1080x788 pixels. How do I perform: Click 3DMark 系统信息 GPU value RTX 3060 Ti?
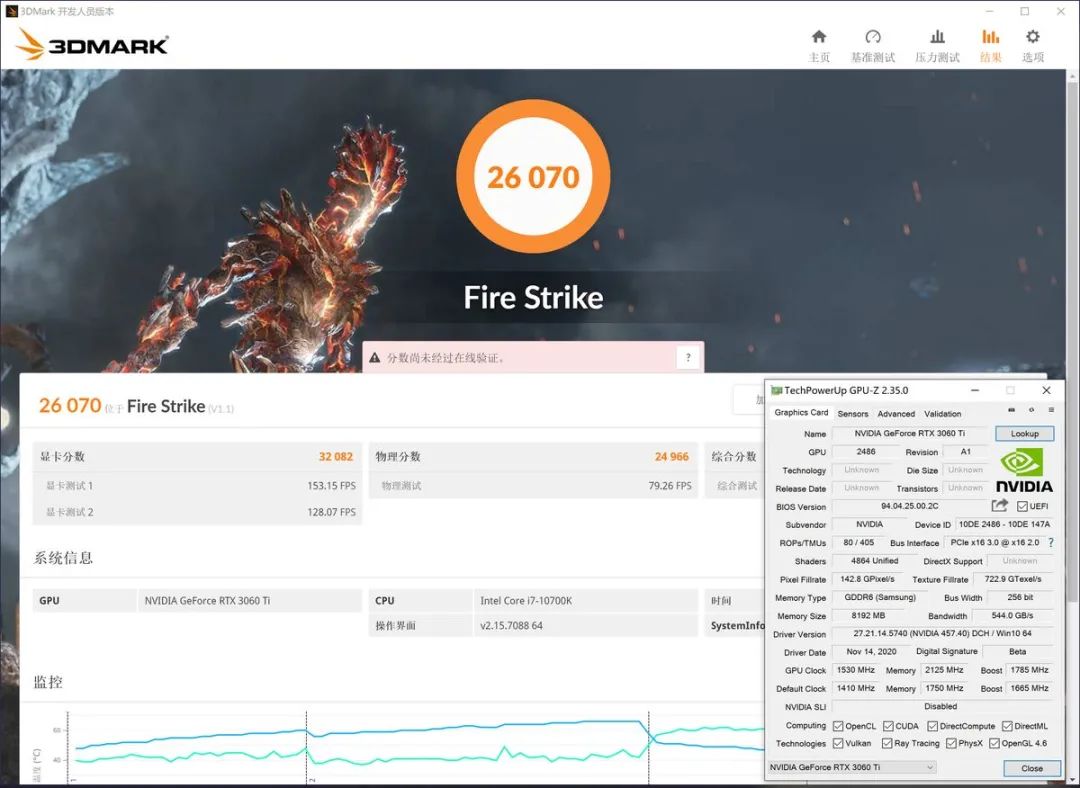point(207,601)
